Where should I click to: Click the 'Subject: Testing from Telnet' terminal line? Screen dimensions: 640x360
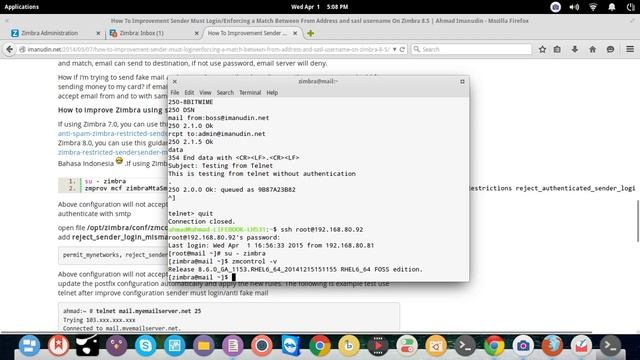pos(220,166)
